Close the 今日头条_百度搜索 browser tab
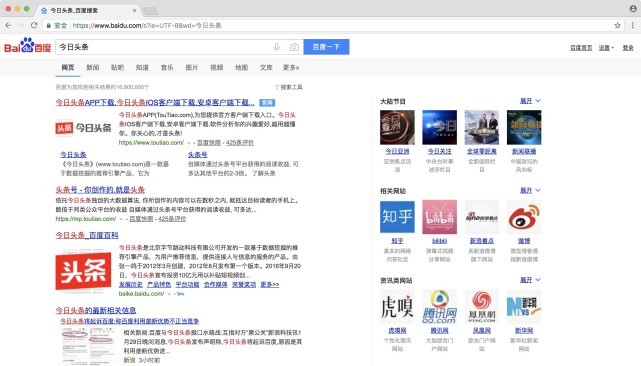Screen dimensions: 641x366 [134, 11]
